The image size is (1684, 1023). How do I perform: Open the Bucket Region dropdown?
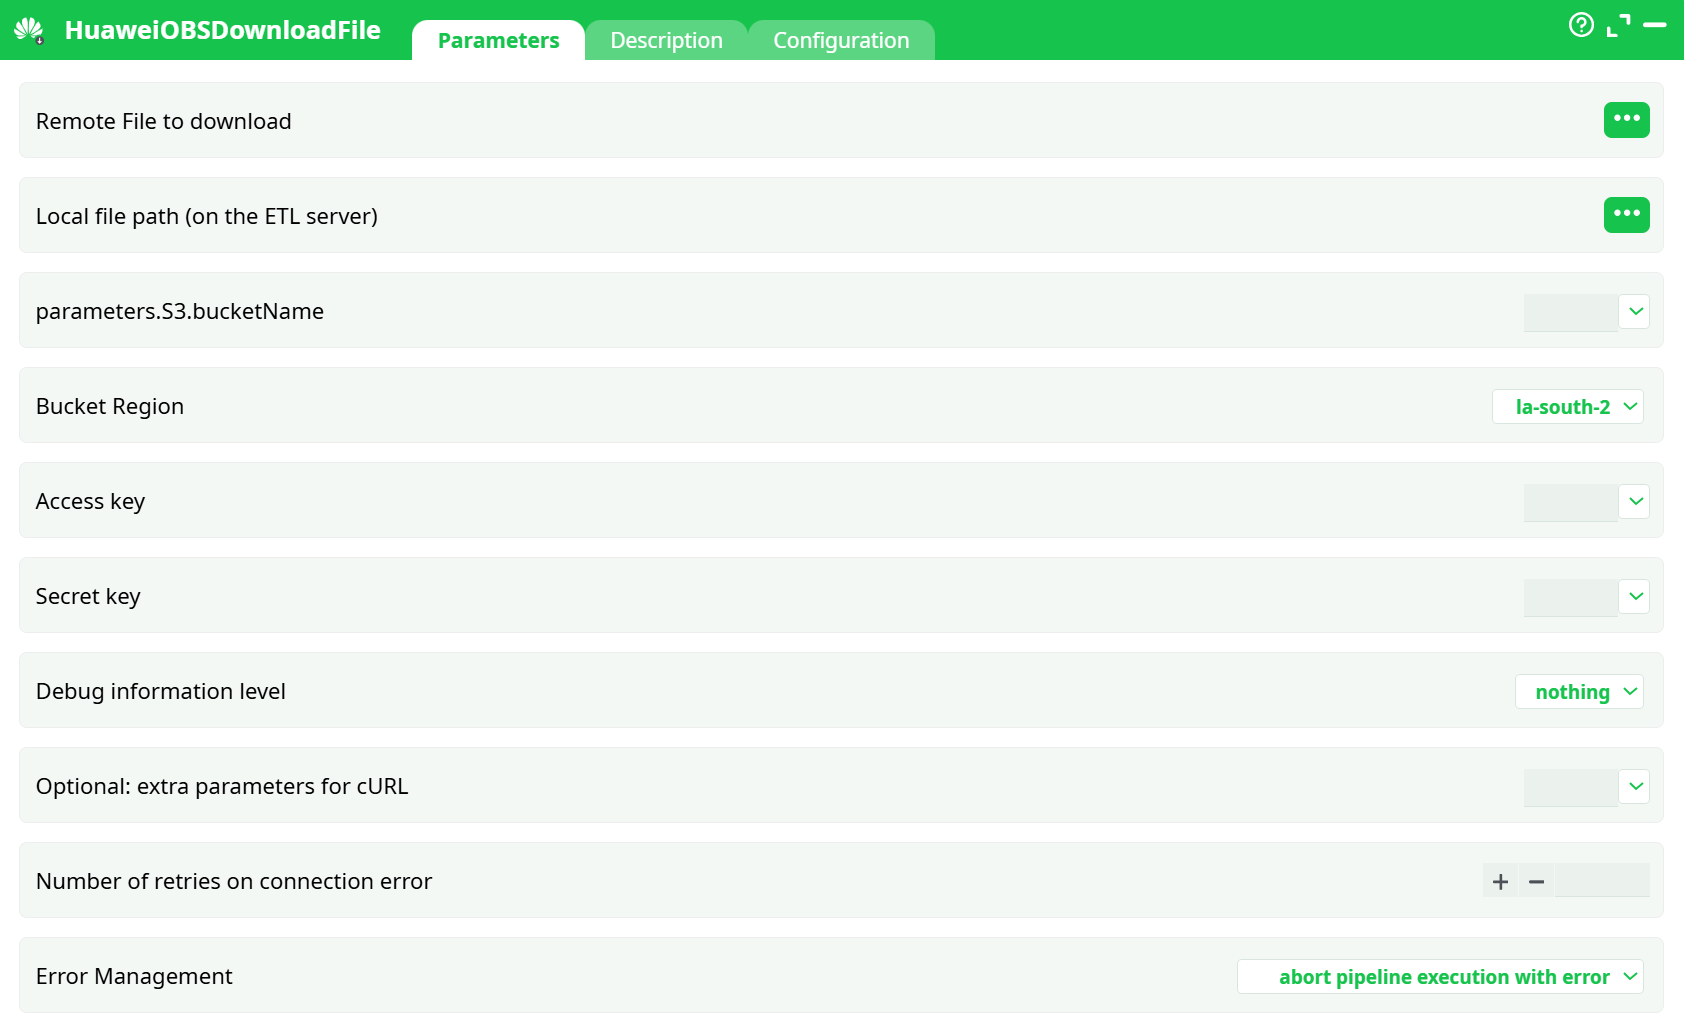tap(1630, 406)
